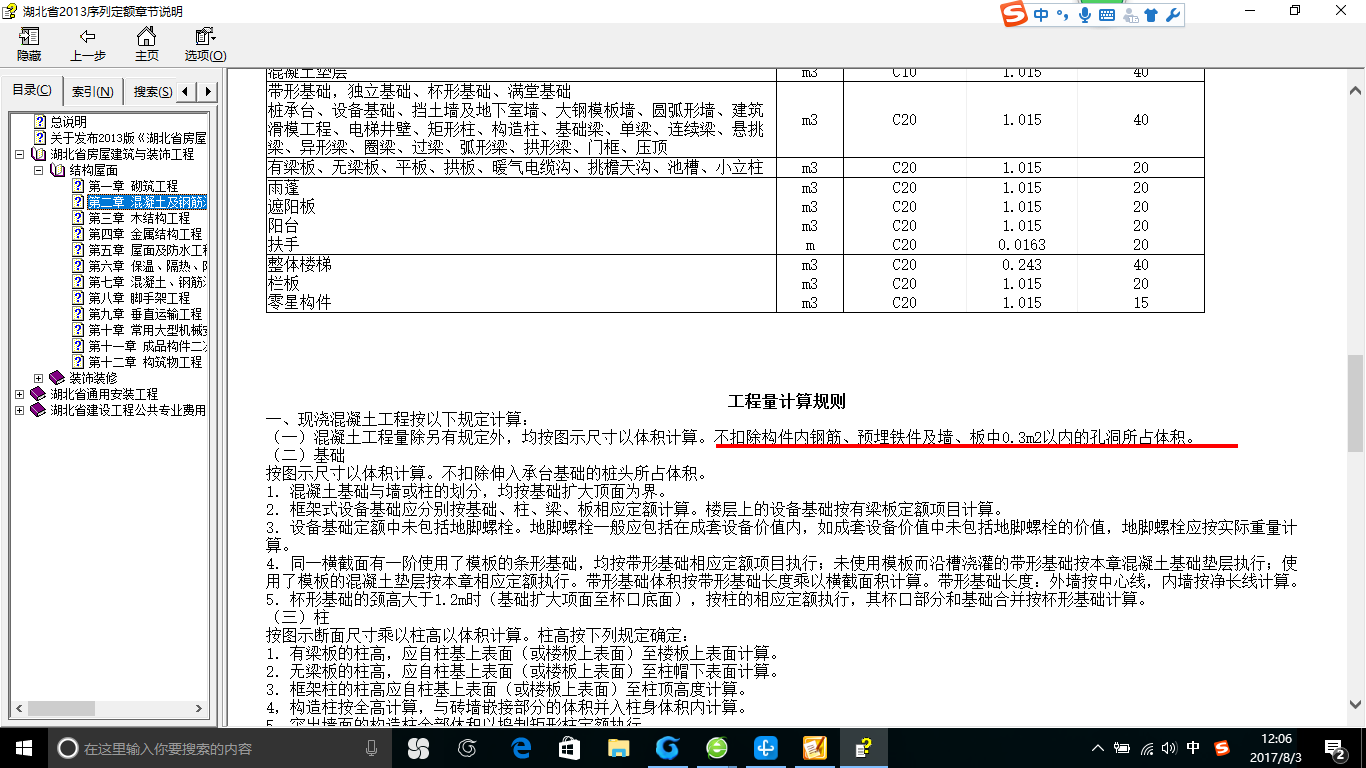Viewport: 1366px width, 768px height.
Task: Open the 总说明 topic
Action: (x=68, y=122)
